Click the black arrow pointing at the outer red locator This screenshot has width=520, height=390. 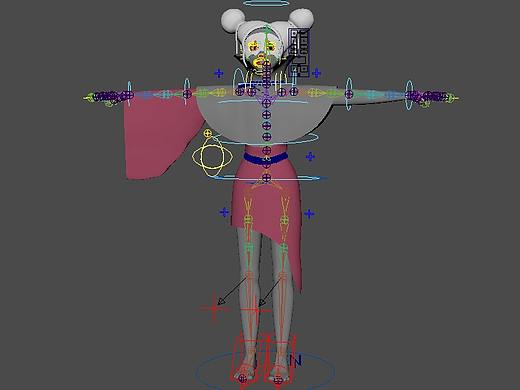coord(233,291)
